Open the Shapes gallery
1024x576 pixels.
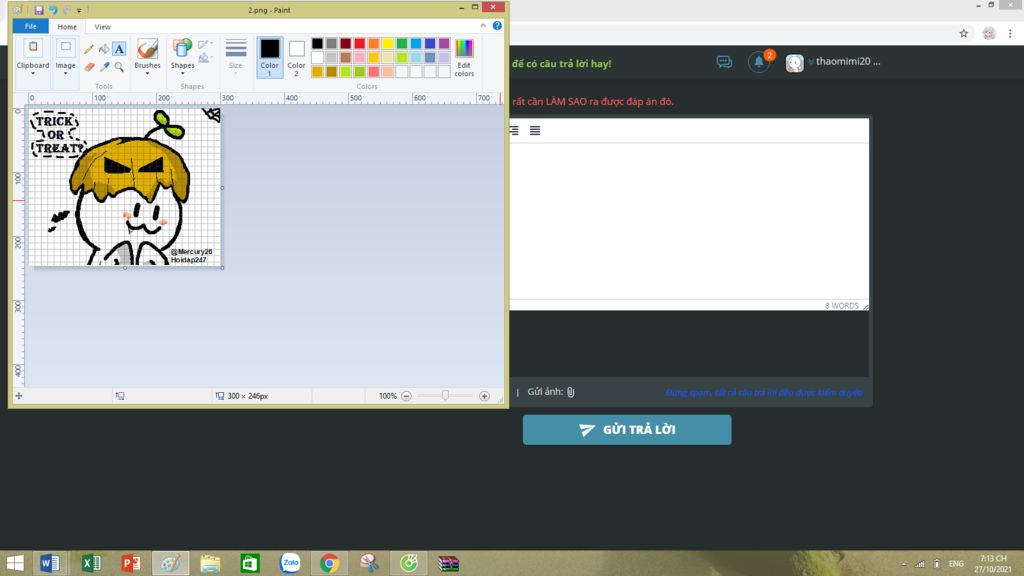[182, 57]
